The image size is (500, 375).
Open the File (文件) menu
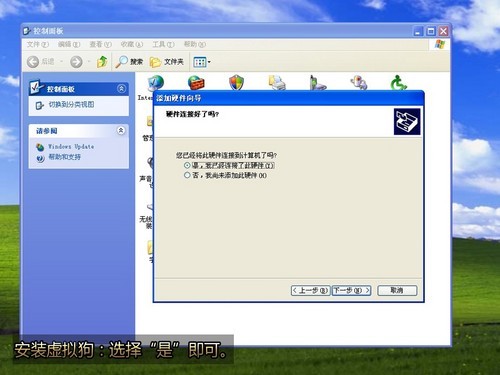pos(38,44)
